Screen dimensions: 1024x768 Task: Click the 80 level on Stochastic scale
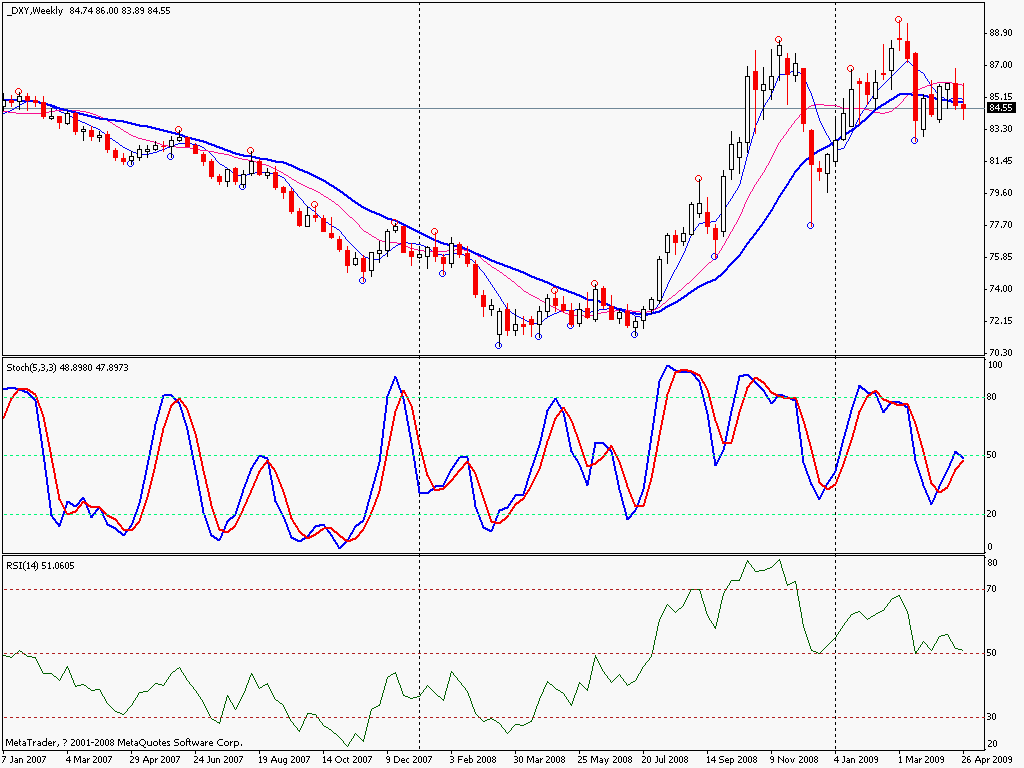tap(992, 397)
